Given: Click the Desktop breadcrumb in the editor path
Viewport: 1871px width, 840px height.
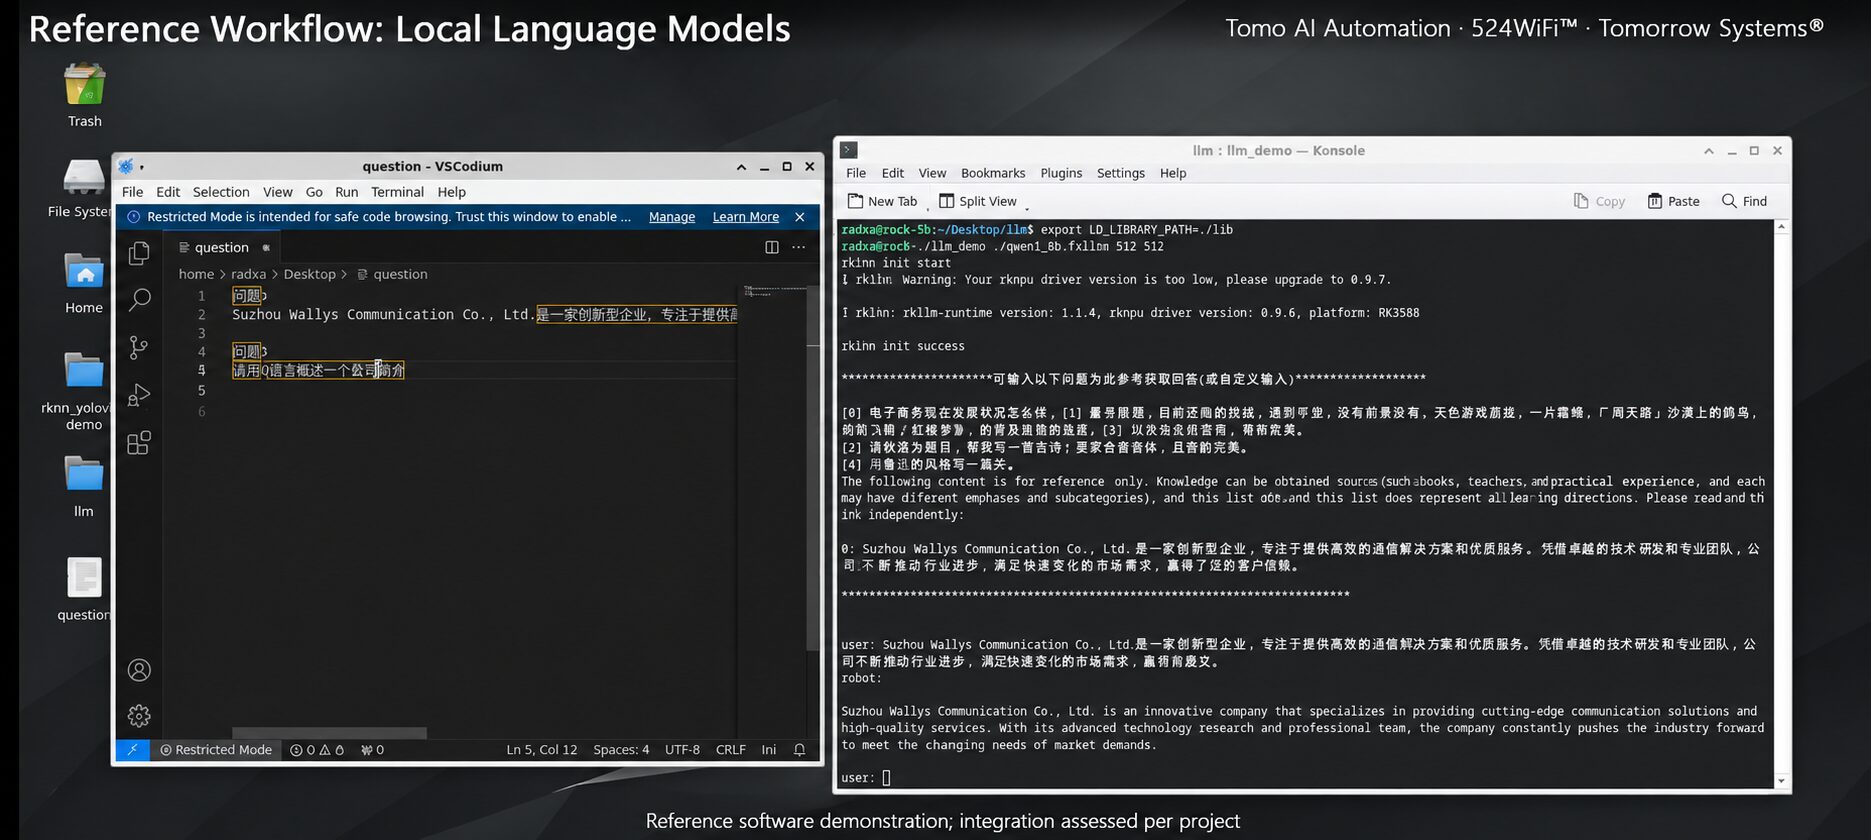Looking at the screenshot, I should pos(310,274).
